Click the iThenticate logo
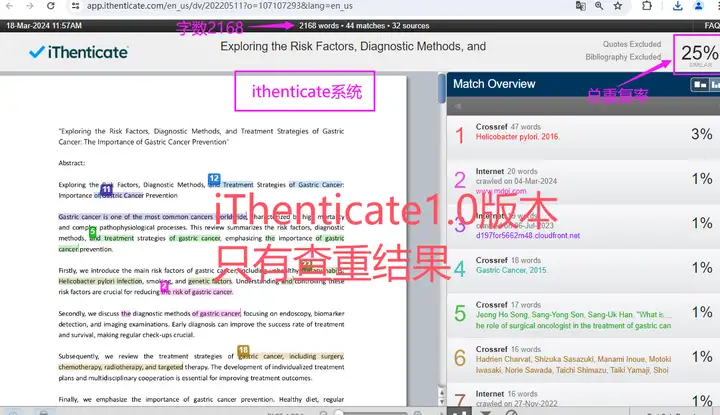This screenshot has height=415, width=720. [79, 52]
